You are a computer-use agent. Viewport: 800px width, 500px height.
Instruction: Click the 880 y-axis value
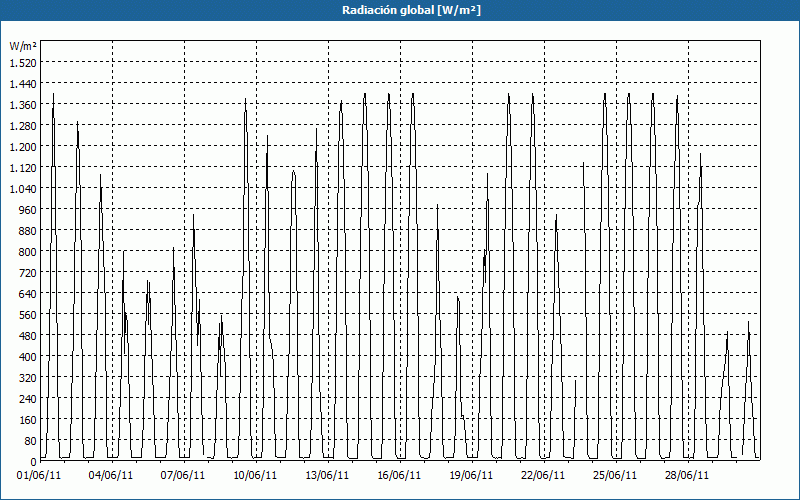[x=28, y=231]
